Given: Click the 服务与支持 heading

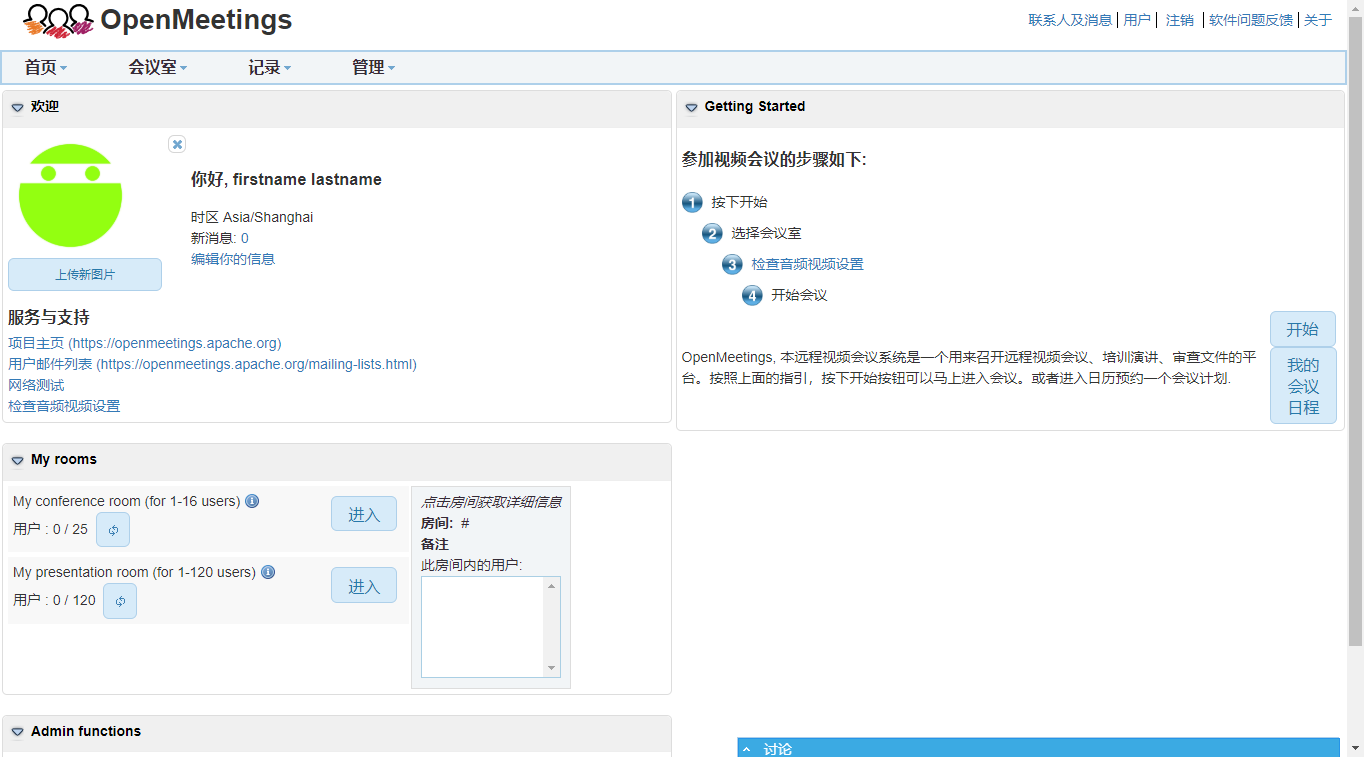Looking at the screenshot, I should pos(49,318).
